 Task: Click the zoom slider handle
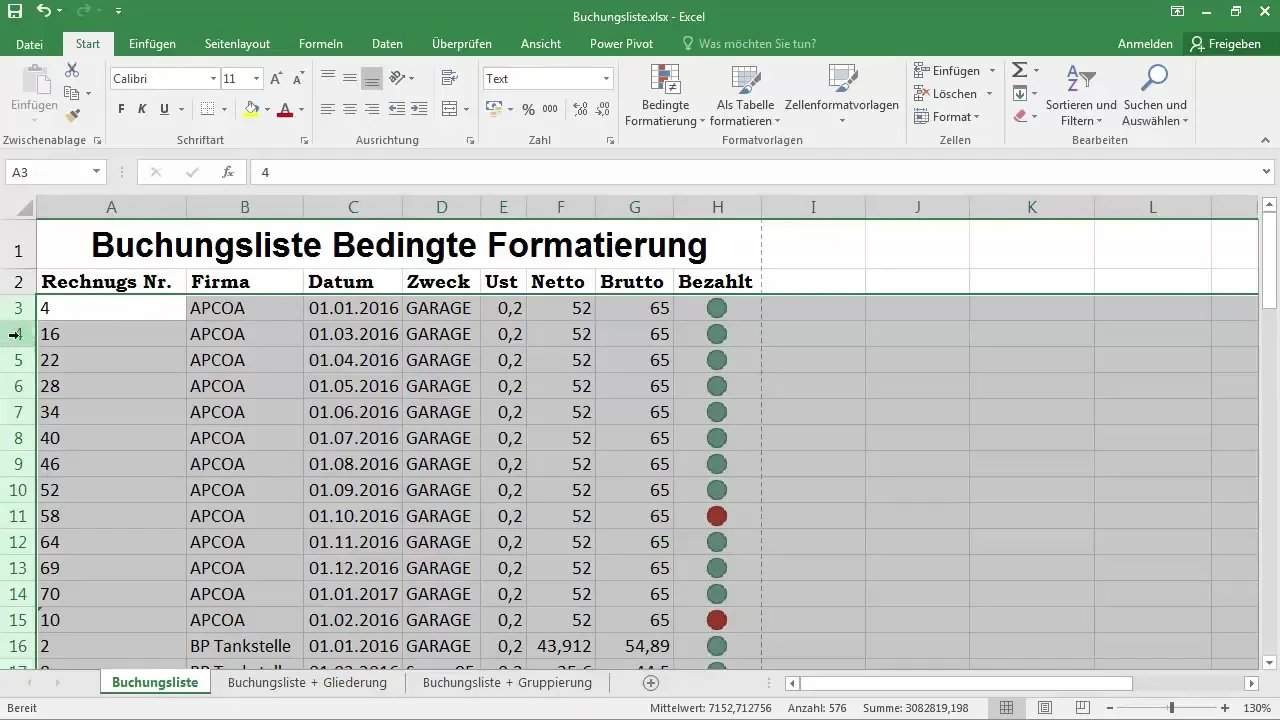tap(1172, 708)
